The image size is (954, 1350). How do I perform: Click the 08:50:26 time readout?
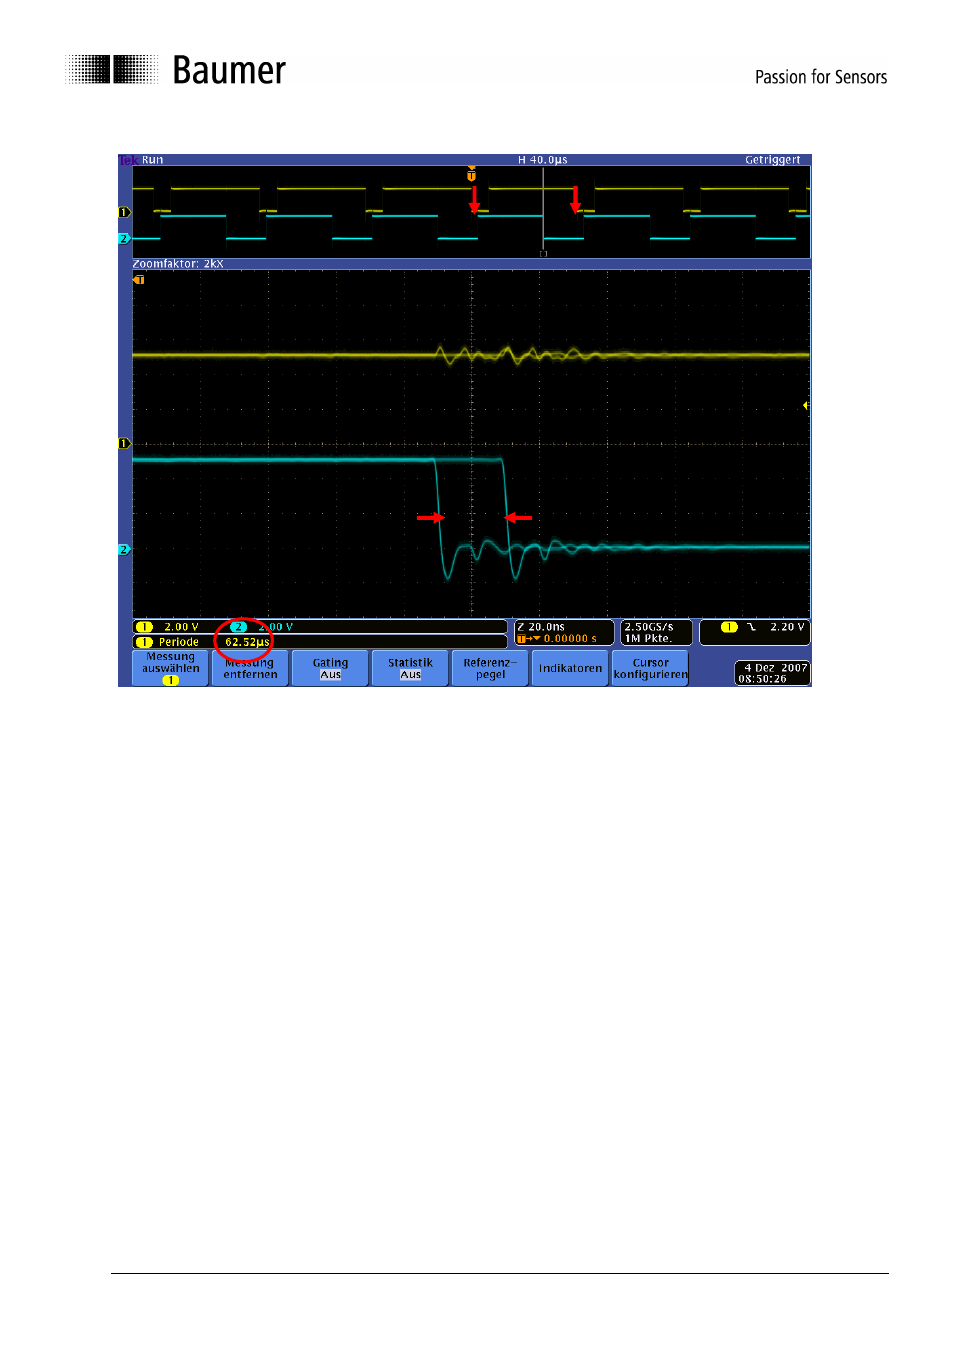(763, 679)
